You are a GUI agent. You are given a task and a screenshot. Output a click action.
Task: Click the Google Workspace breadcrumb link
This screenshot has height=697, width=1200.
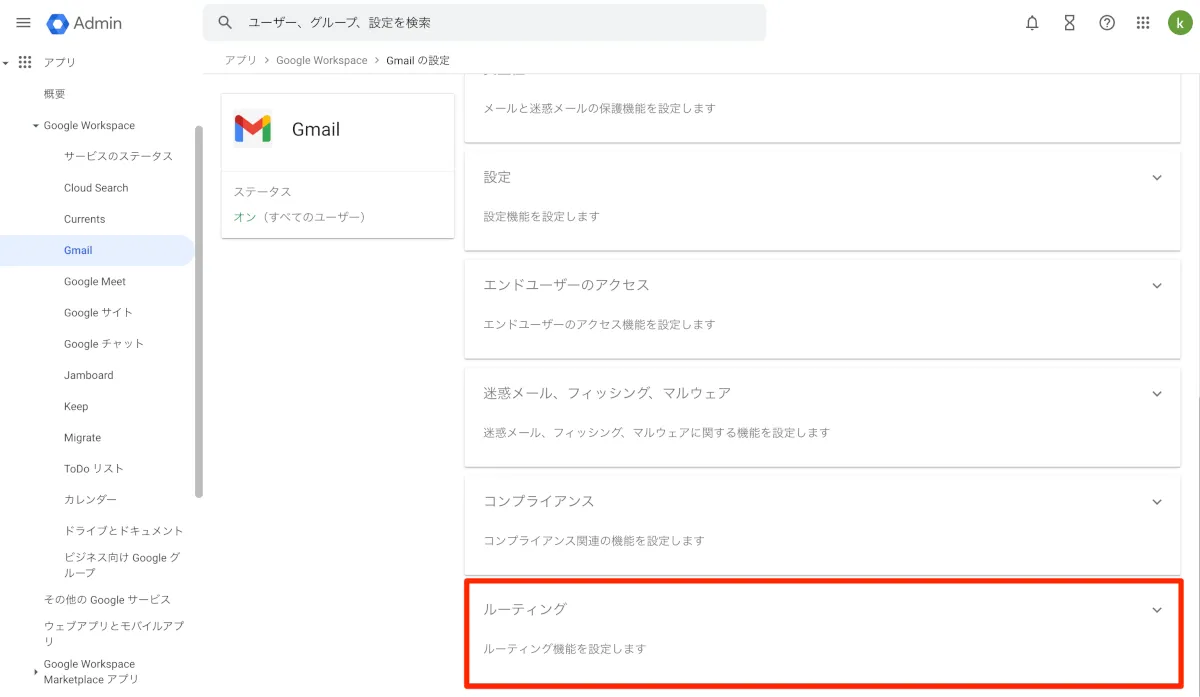pos(322,60)
